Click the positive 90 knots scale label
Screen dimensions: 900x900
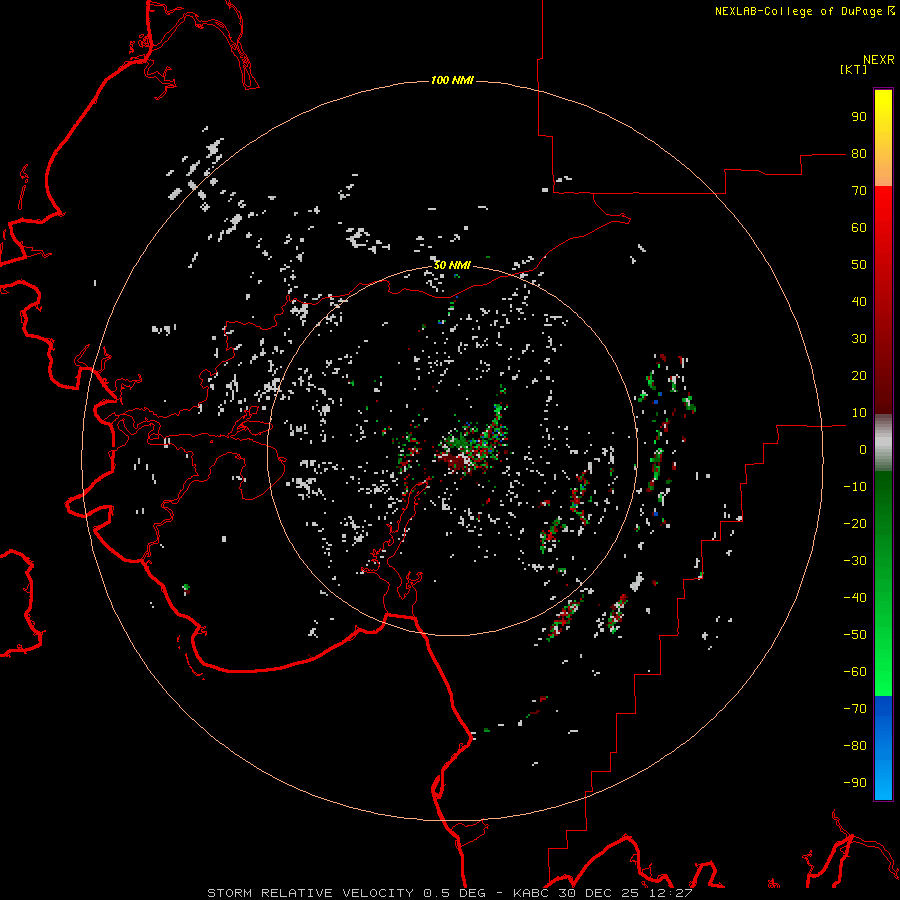[x=859, y=117]
